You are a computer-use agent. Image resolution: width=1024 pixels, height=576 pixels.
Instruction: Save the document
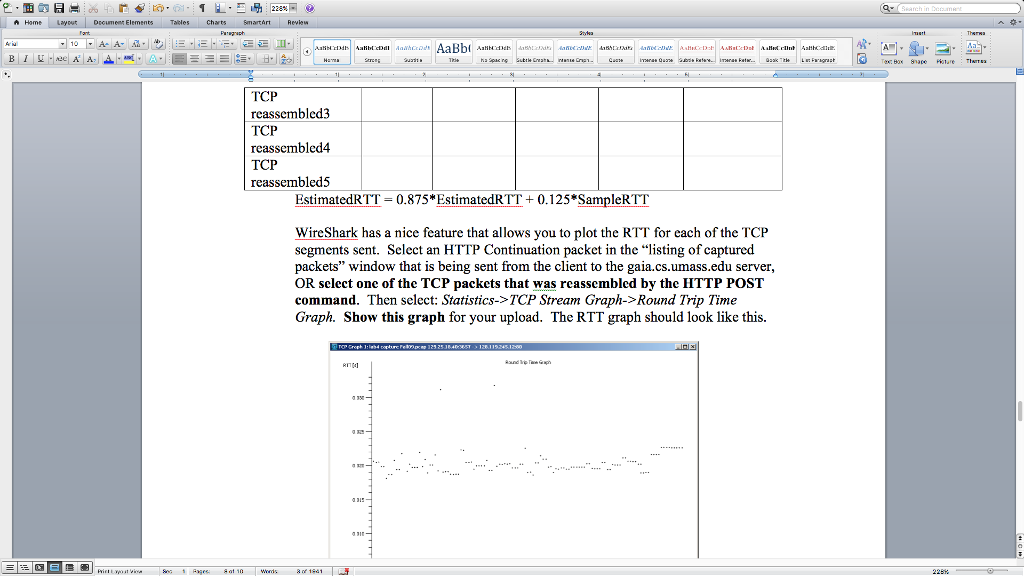pos(59,8)
